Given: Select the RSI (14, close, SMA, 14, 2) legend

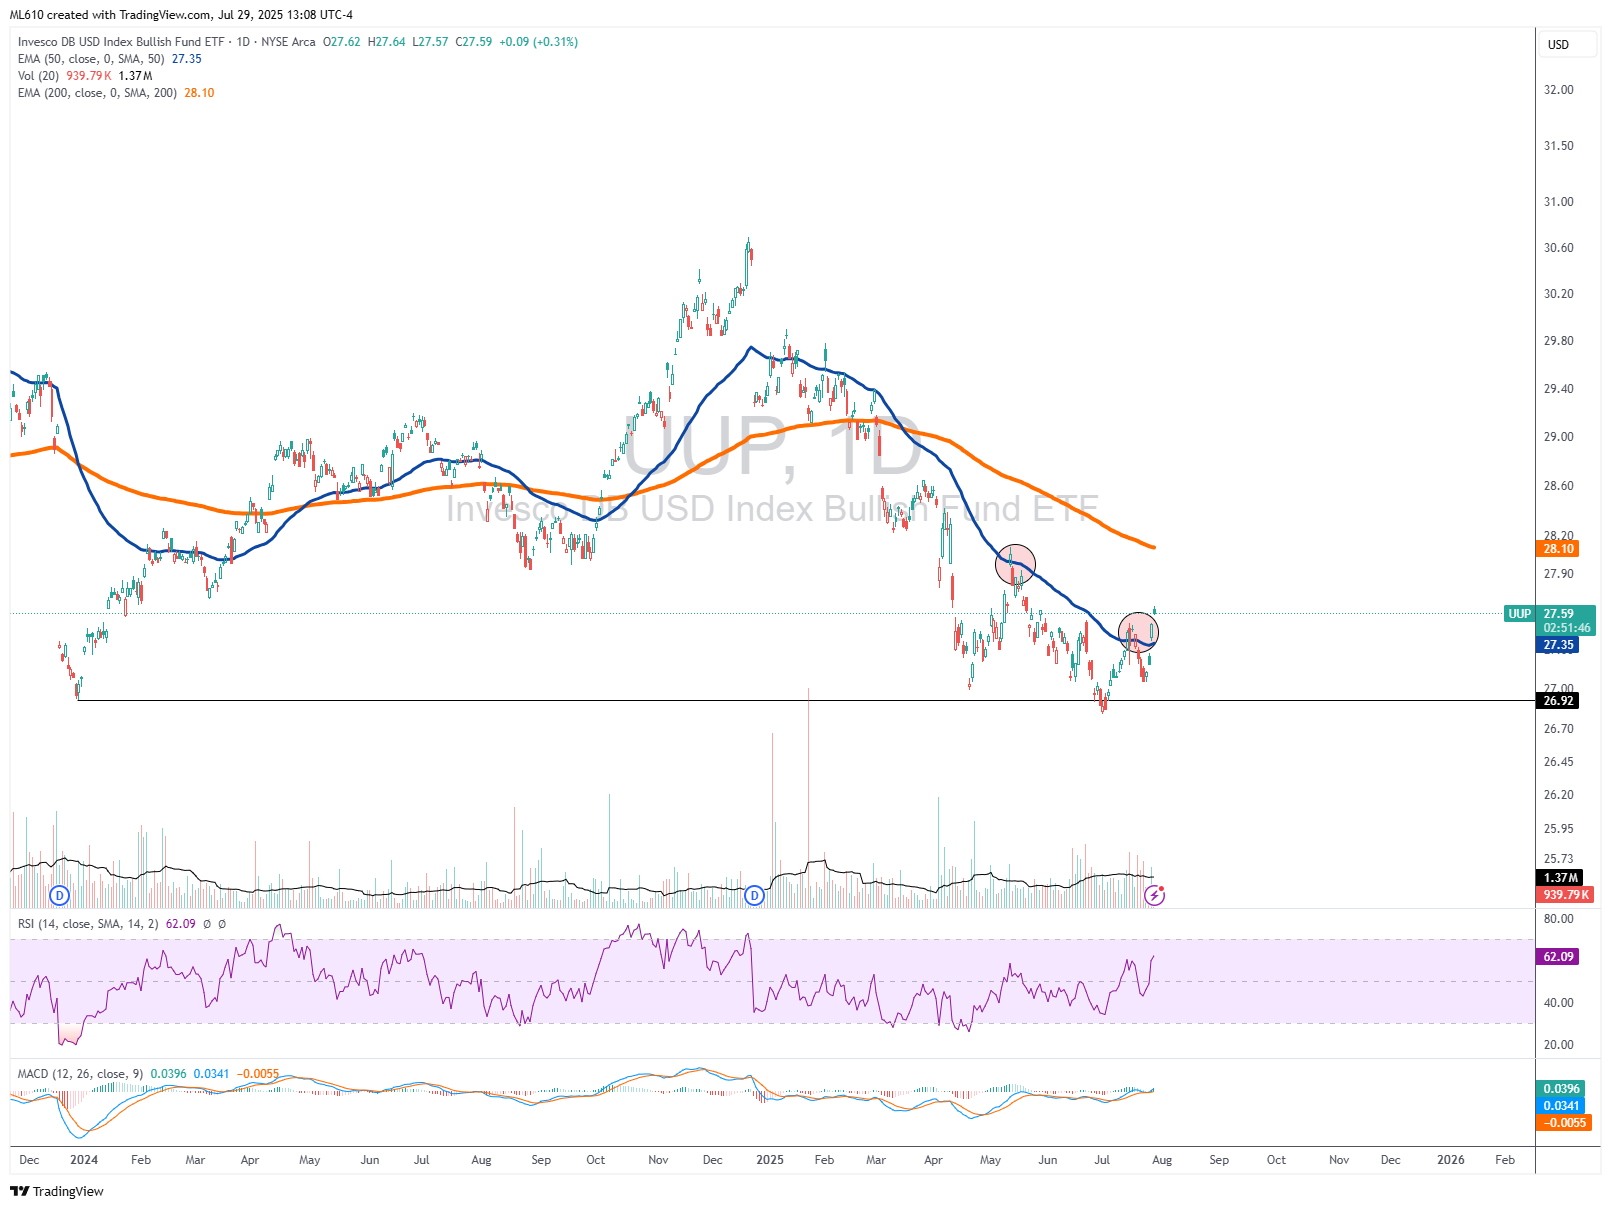Looking at the screenshot, I should 88,924.
